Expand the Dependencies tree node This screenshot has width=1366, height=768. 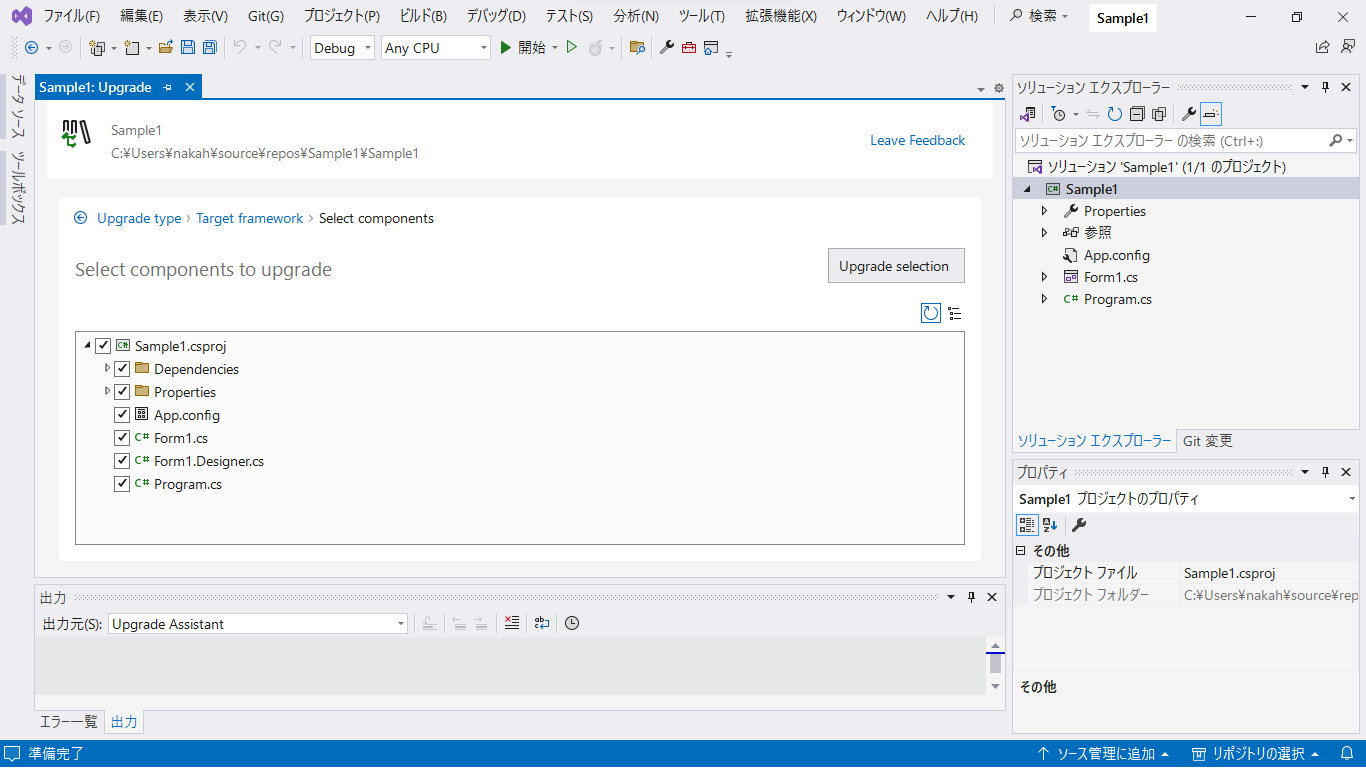coord(108,369)
